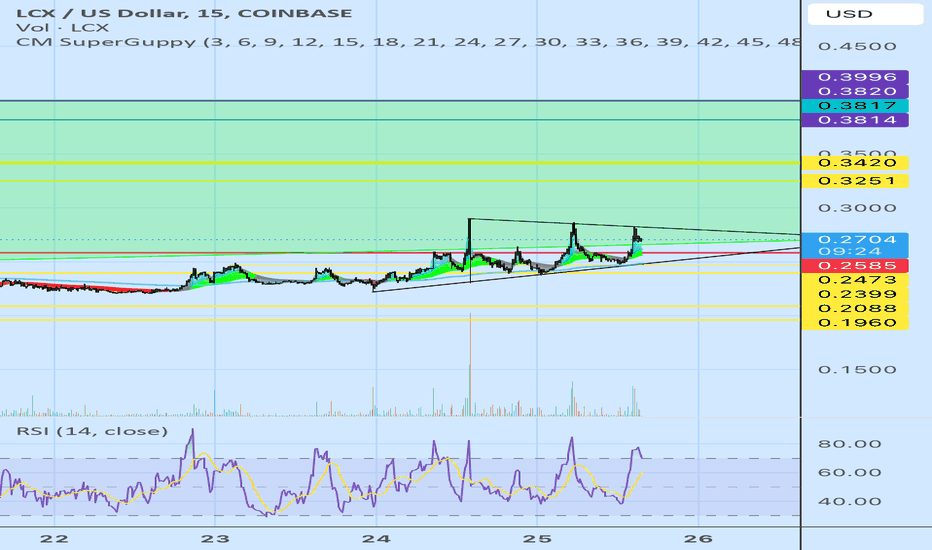Click the 0.3817 teal price label

pos(855,105)
